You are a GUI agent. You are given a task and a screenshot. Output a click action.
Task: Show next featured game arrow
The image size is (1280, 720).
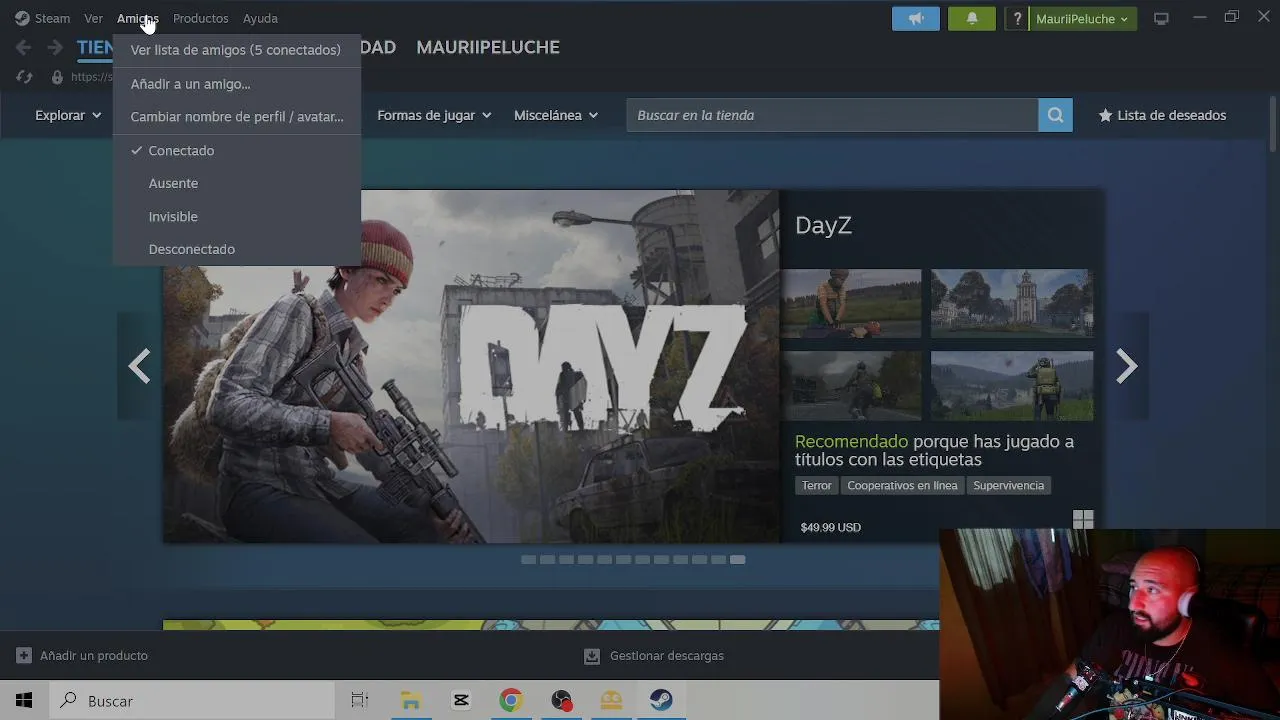(1127, 366)
